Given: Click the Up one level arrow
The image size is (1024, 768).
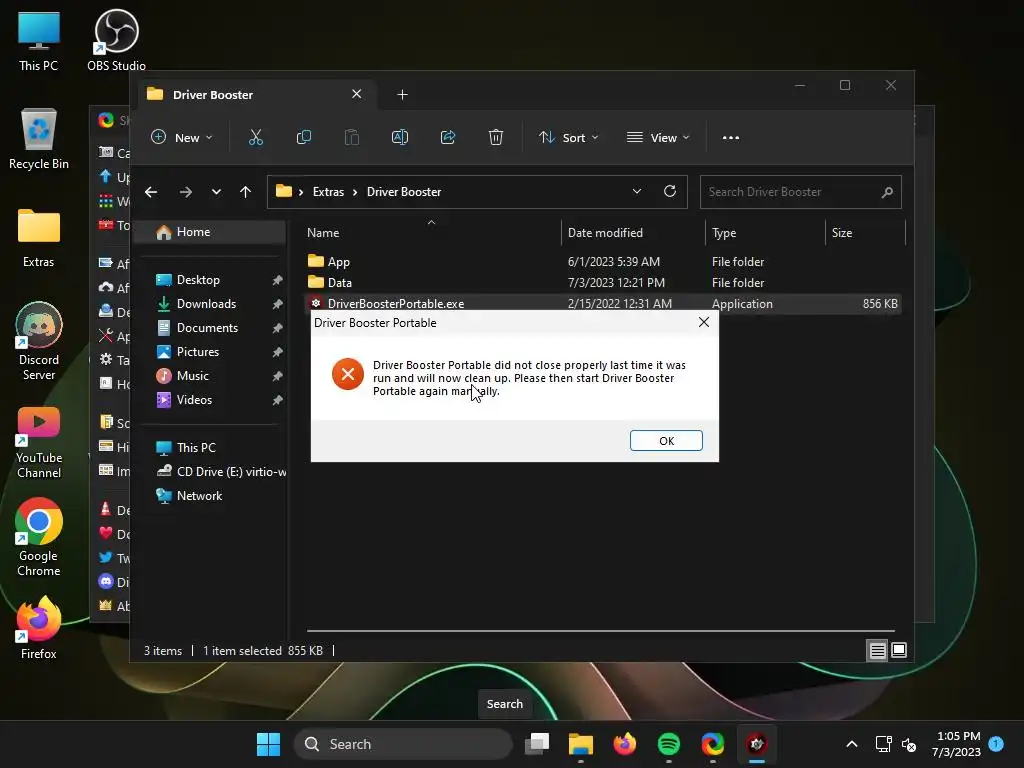Looking at the screenshot, I should (x=246, y=192).
